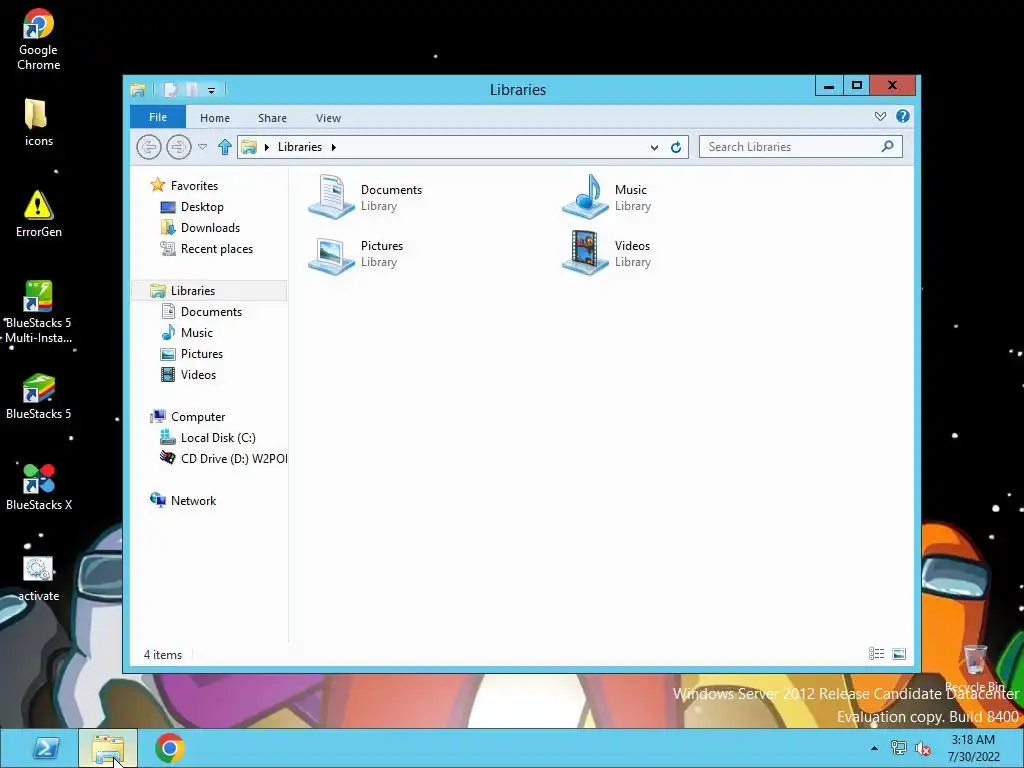Open the File tab
This screenshot has height=768, width=1024.
[158, 117]
